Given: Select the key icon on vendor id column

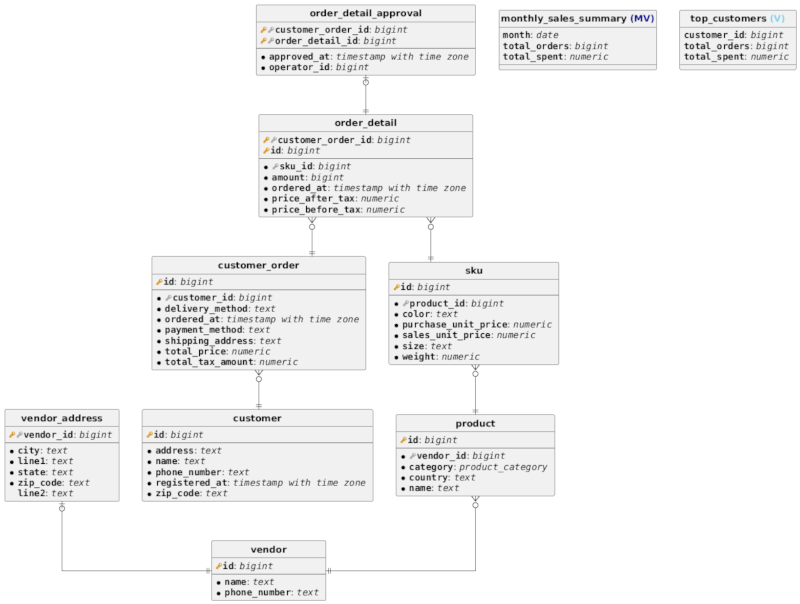Looking at the screenshot, I should pos(219,566).
